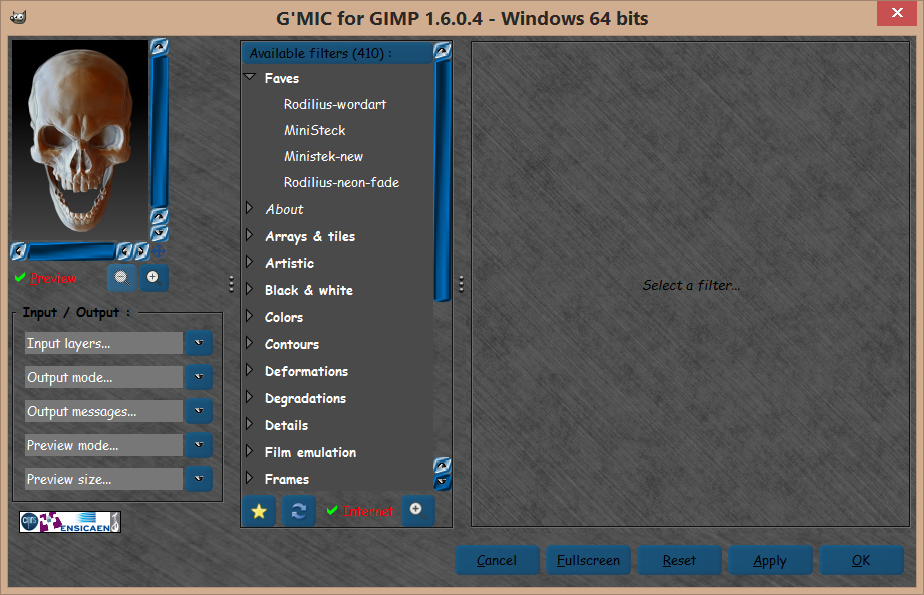Select the Rodilius-neon-fade fave filter
Screen dimensions: 924x595
(341, 183)
